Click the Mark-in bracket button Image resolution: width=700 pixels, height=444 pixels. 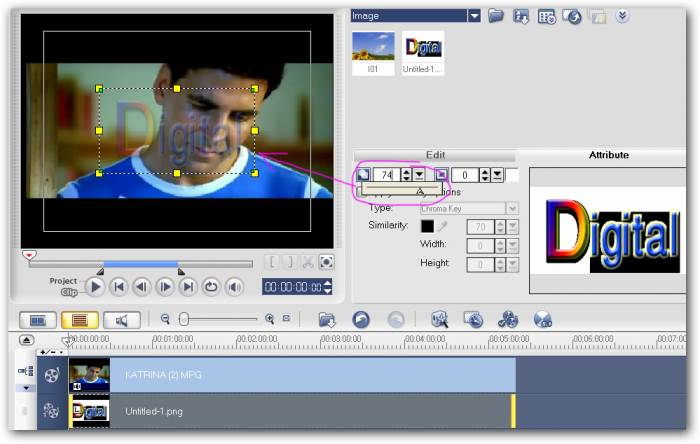click(x=272, y=262)
